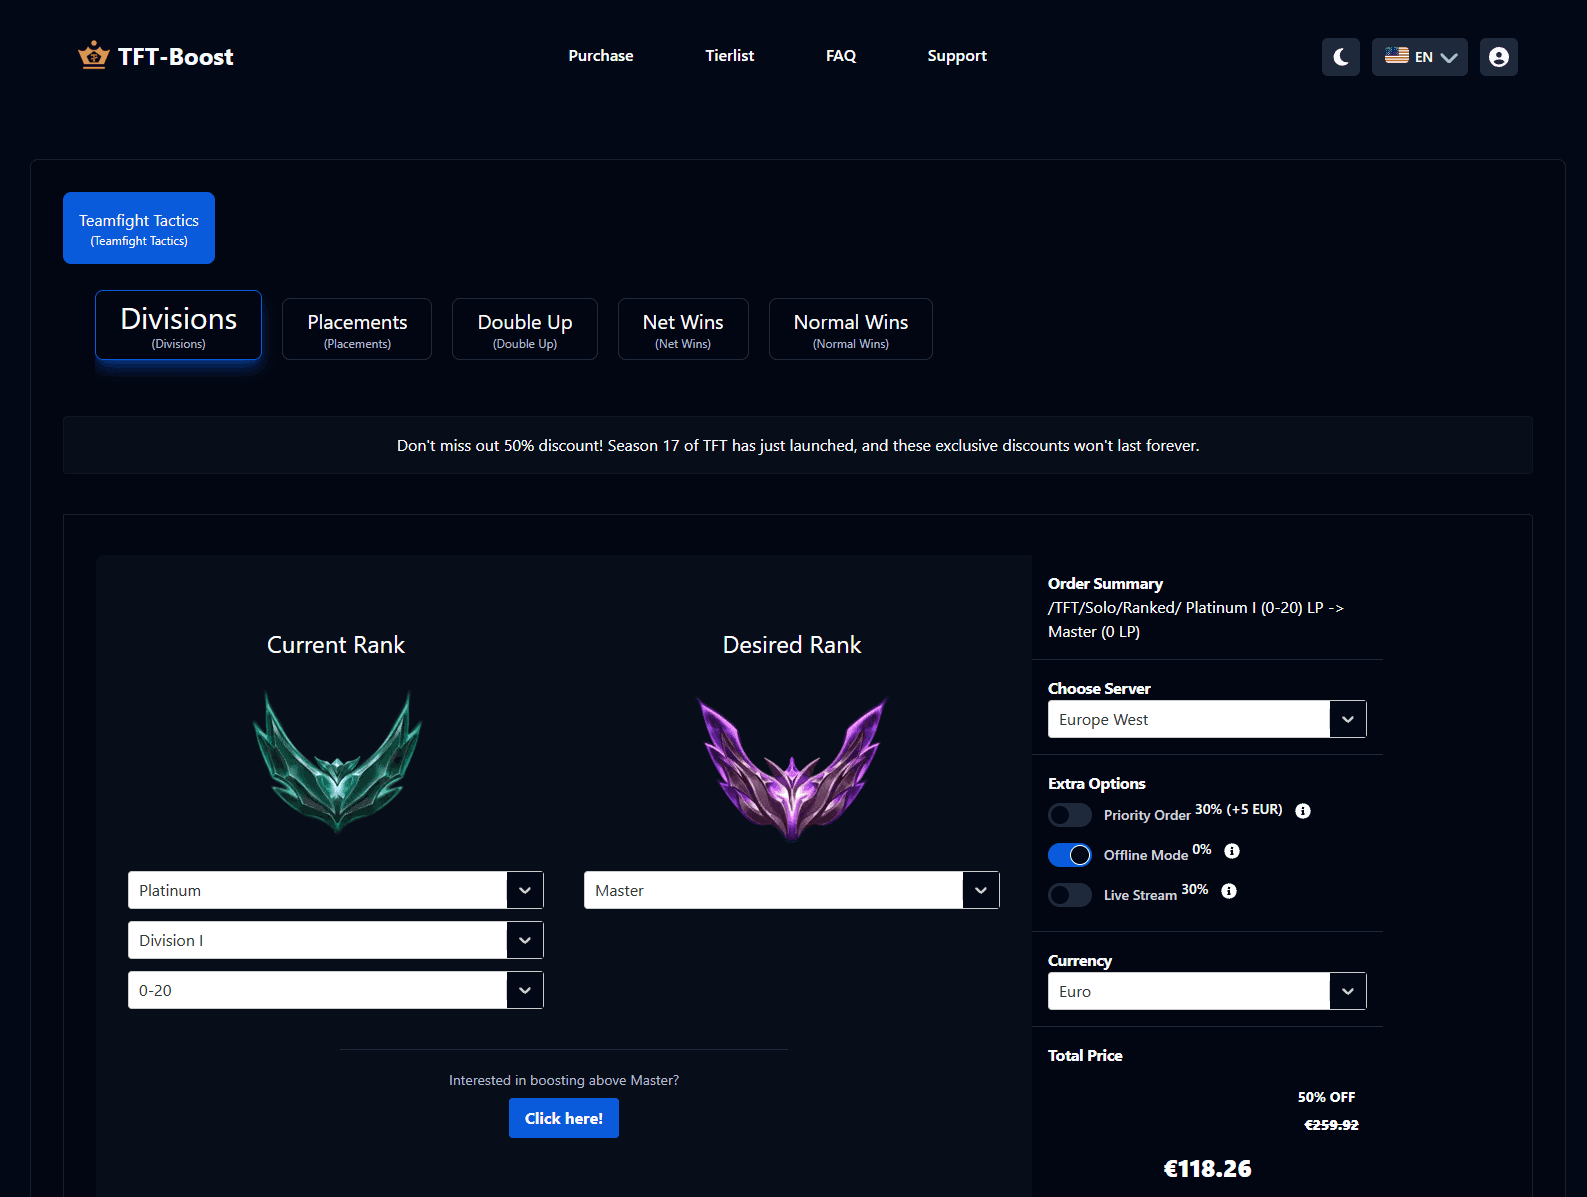Click the €118.26 total price
The image size is (1587, 1197).
[1208, 1168]
